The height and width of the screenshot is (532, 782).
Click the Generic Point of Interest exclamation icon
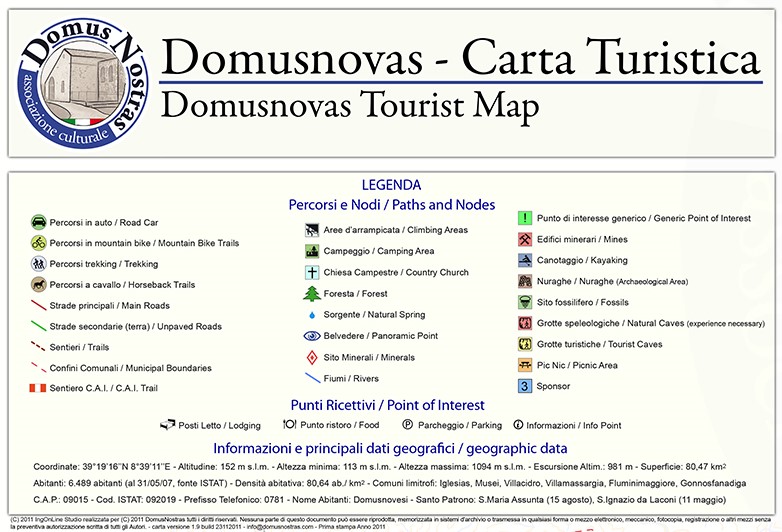[x=525, y=218]
